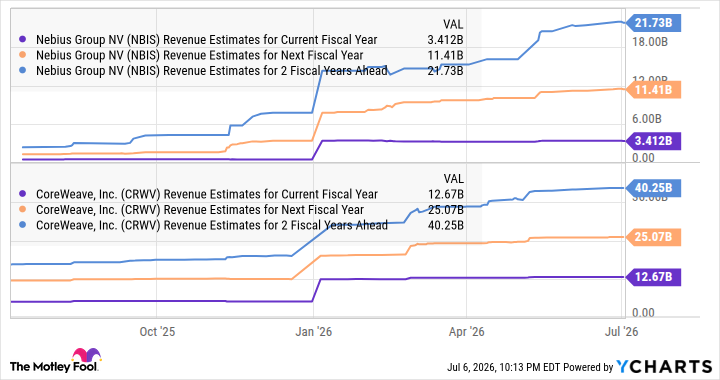Click the 18.00B y-axis label
This screenshot has width=720, height=380.
point(650,42)
